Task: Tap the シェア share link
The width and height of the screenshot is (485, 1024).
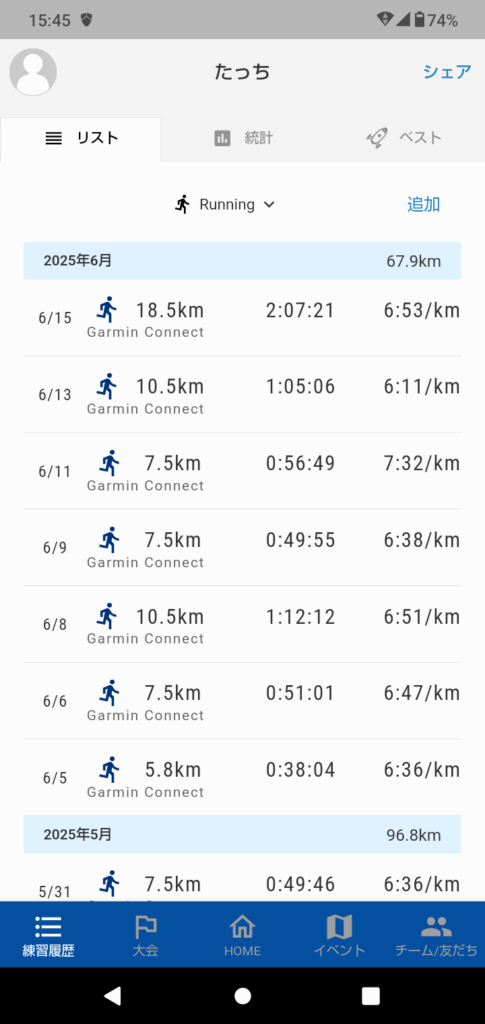Action: pyautogui.click(x=447, y=72)
